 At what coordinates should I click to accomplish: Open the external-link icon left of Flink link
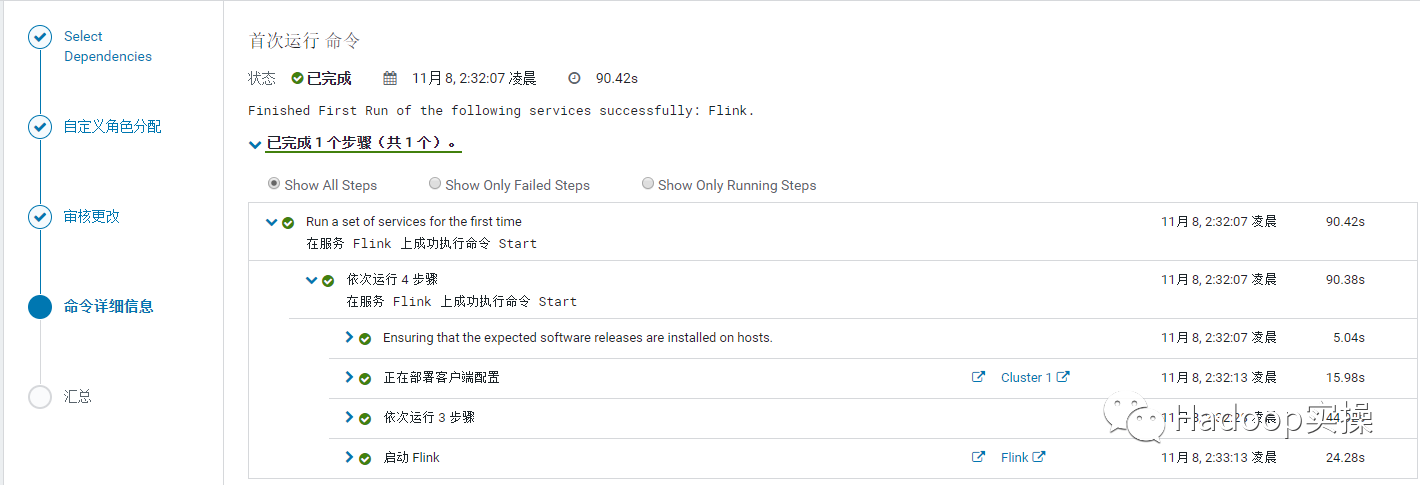point(978,457)
